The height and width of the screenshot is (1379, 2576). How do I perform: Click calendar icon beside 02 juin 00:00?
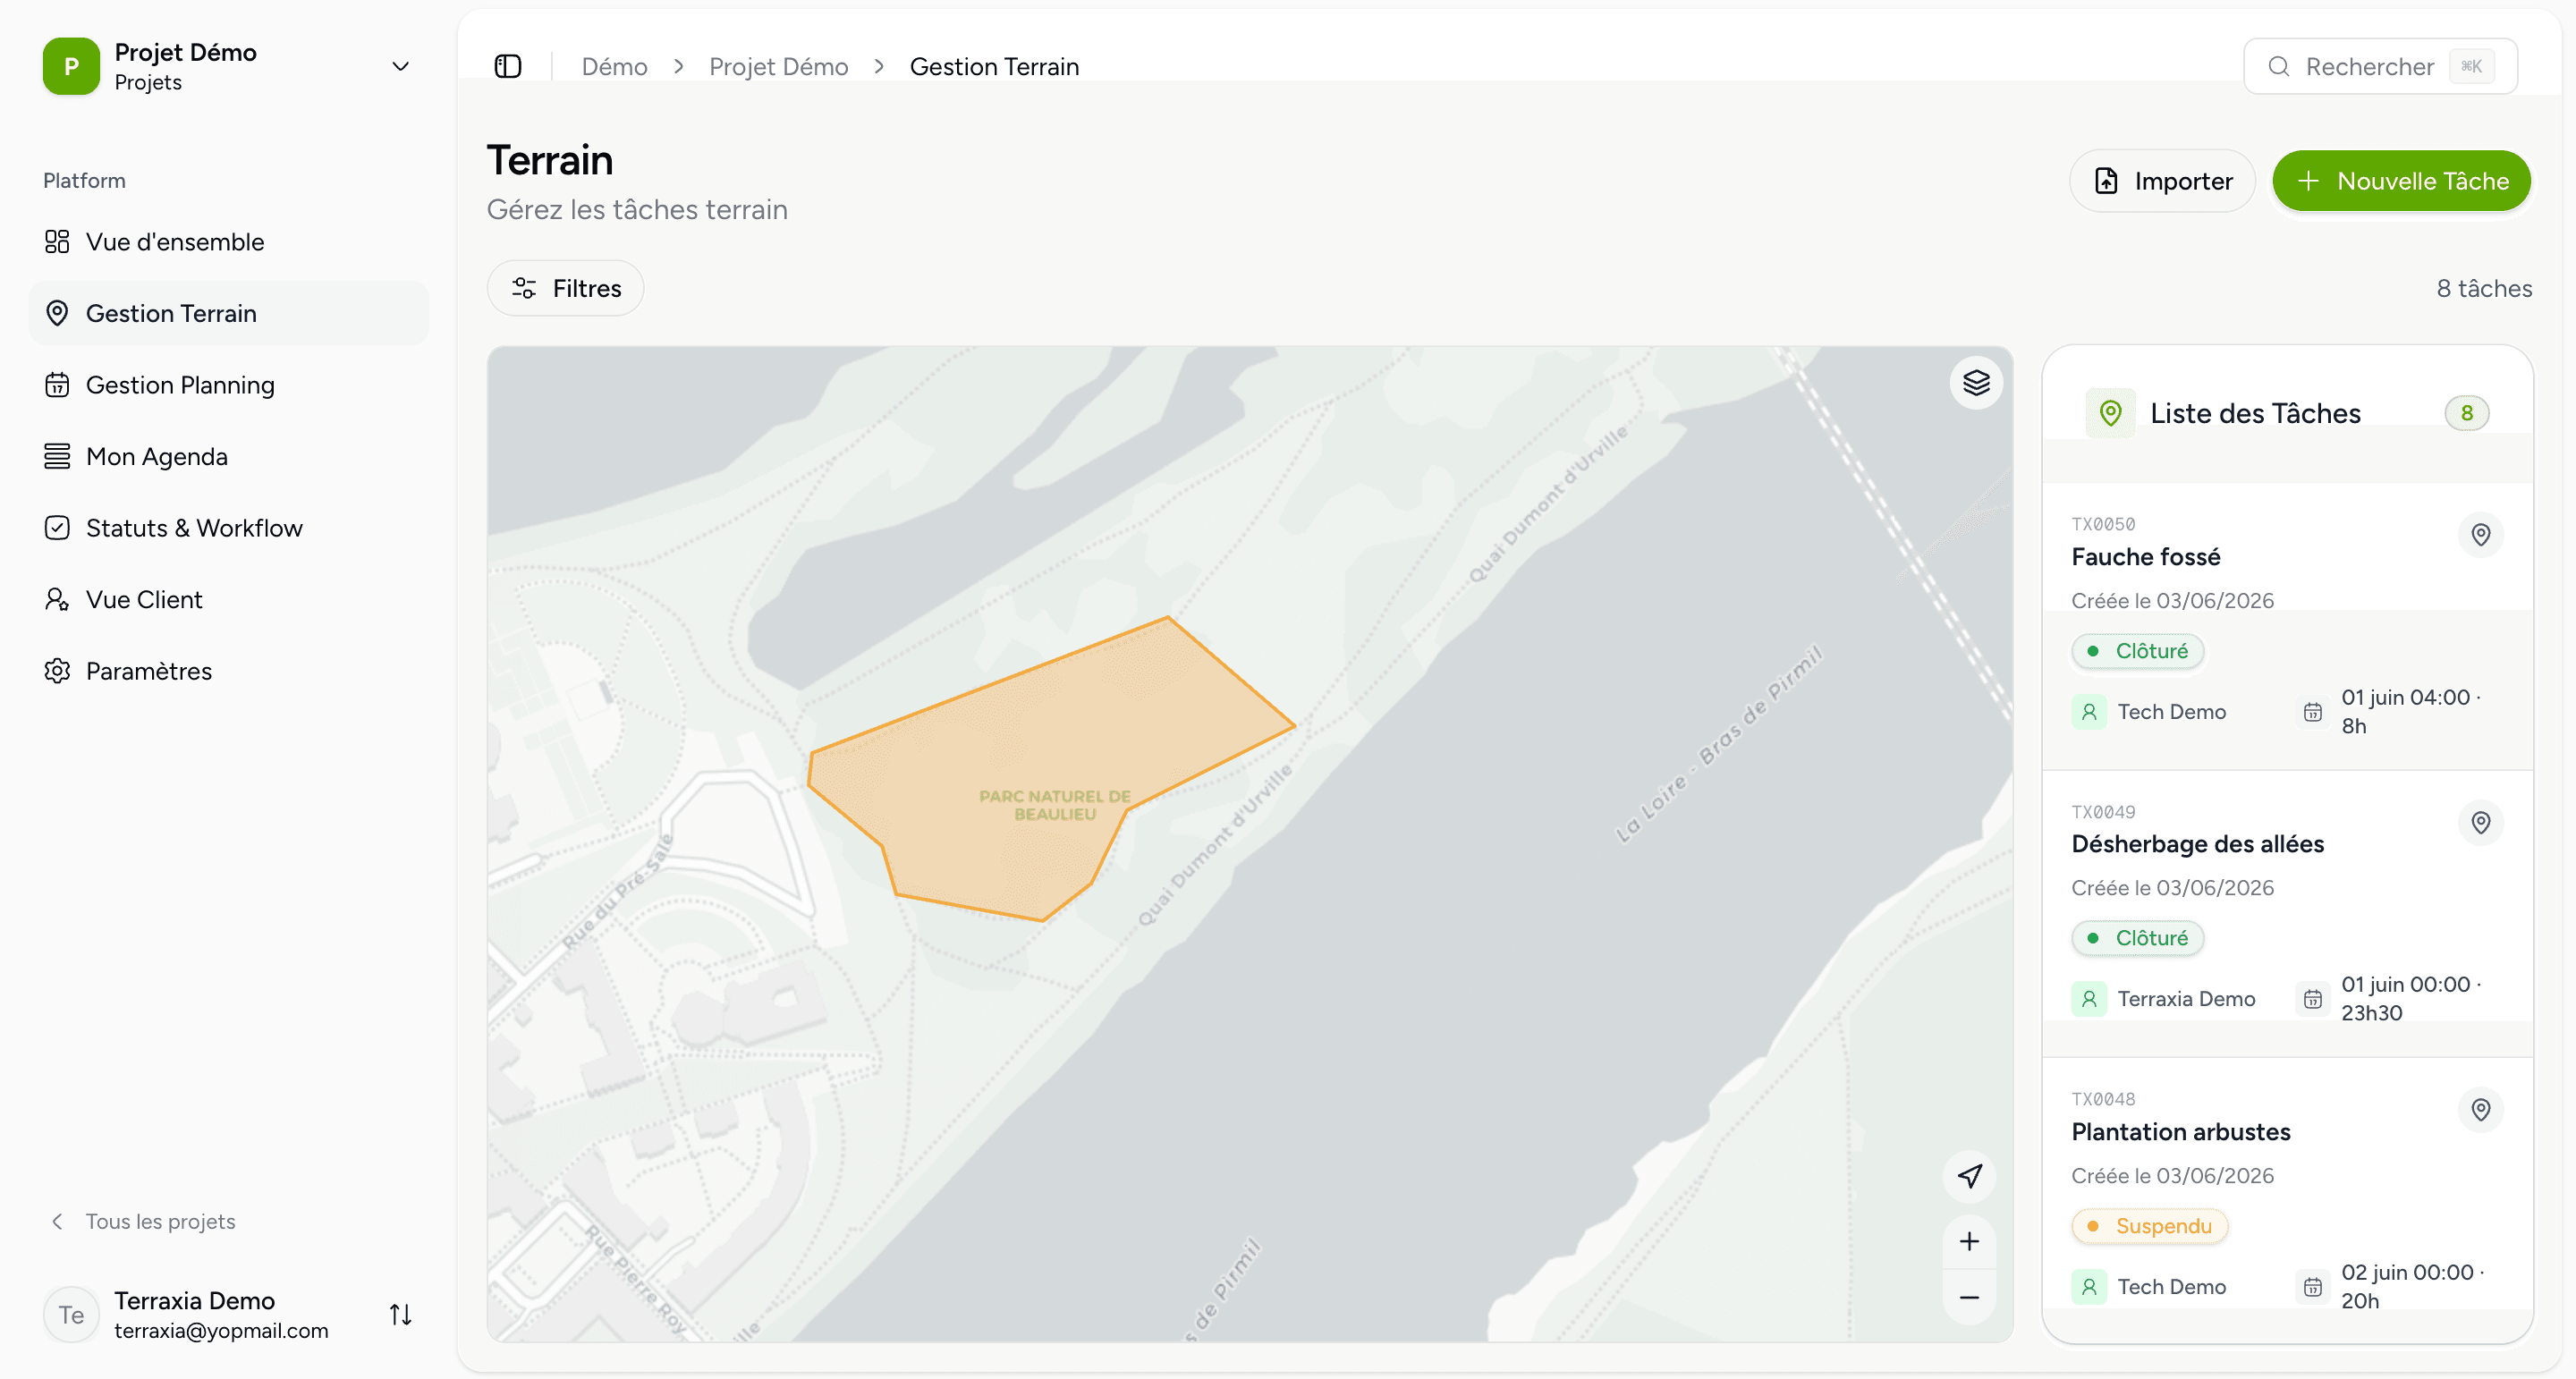(2312, 1287)
